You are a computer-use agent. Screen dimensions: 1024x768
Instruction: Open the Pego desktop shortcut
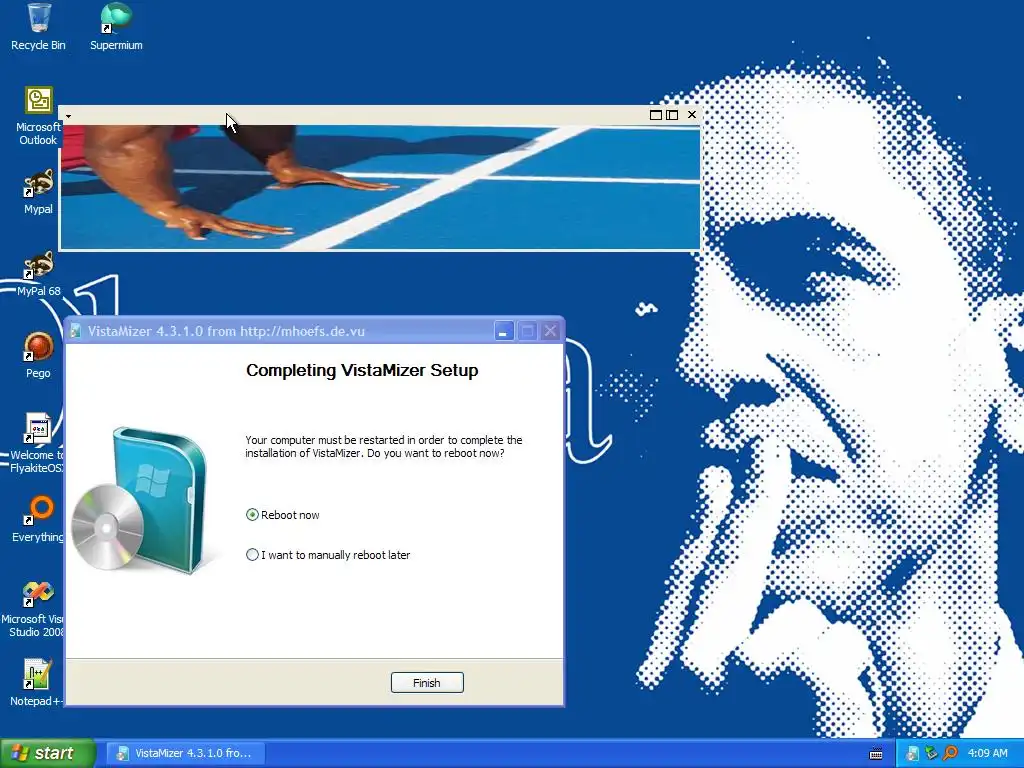[x=39, y=356]
